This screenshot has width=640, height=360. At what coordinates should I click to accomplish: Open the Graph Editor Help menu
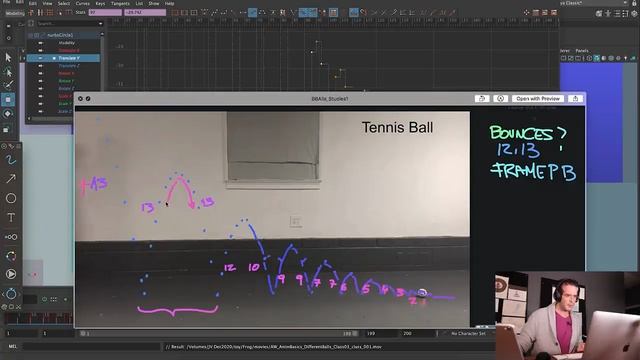pyautogui.click(x=169, y=3)
